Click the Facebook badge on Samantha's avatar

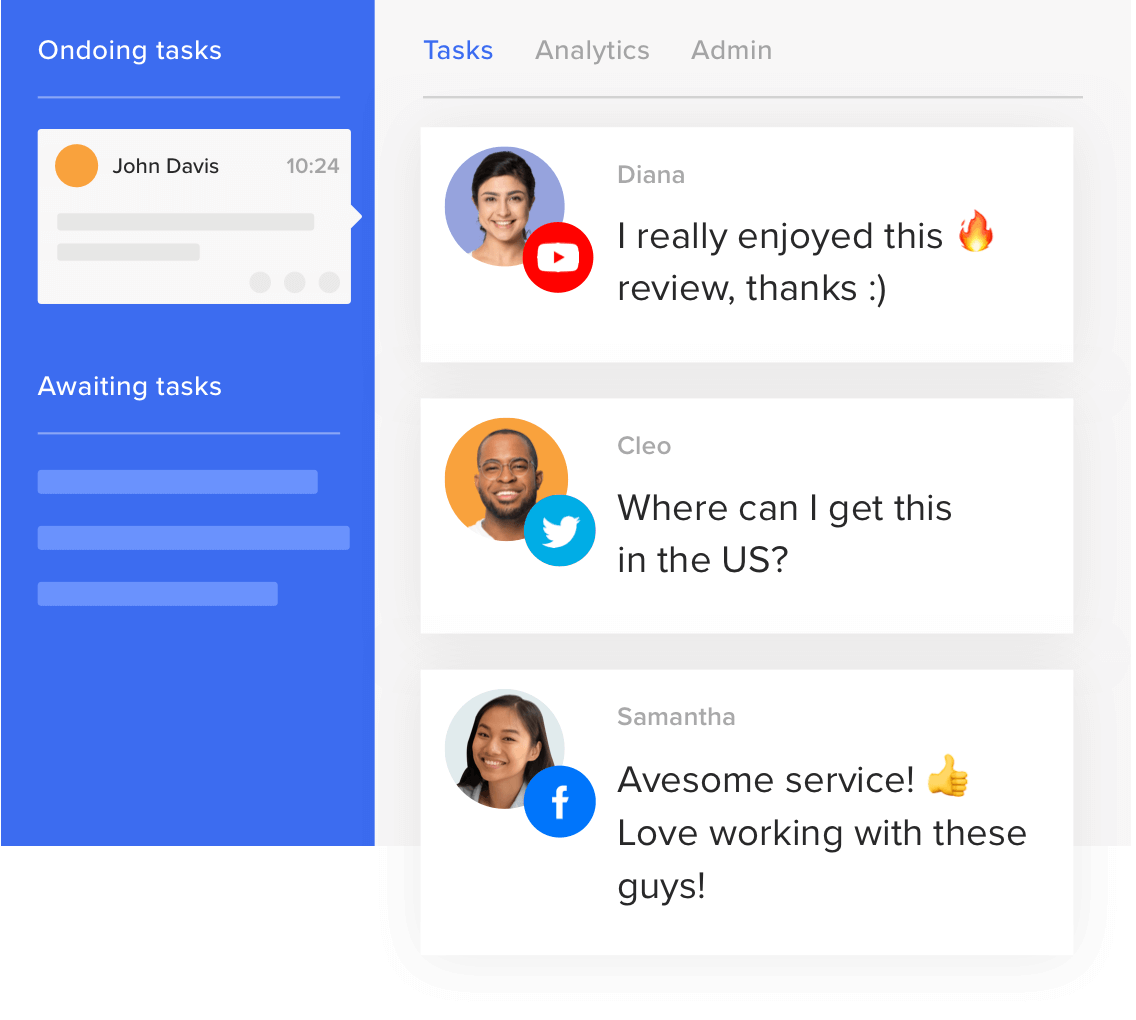click(560, 802)
